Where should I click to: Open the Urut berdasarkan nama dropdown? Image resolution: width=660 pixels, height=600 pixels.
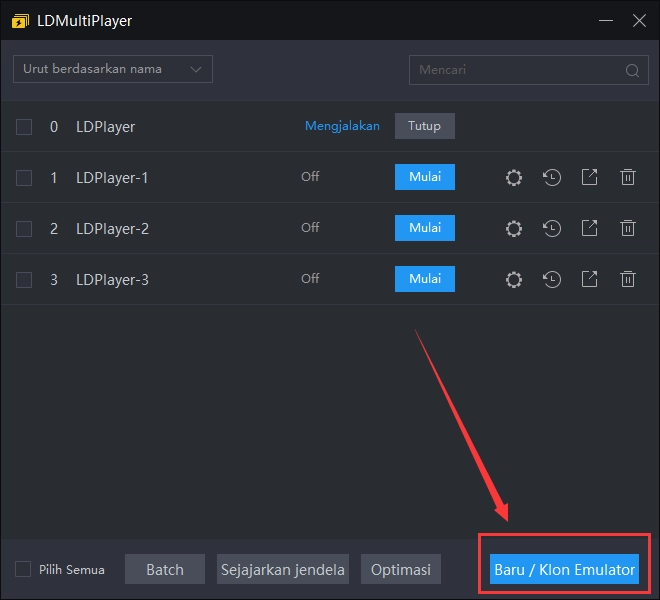pos(113,69)
